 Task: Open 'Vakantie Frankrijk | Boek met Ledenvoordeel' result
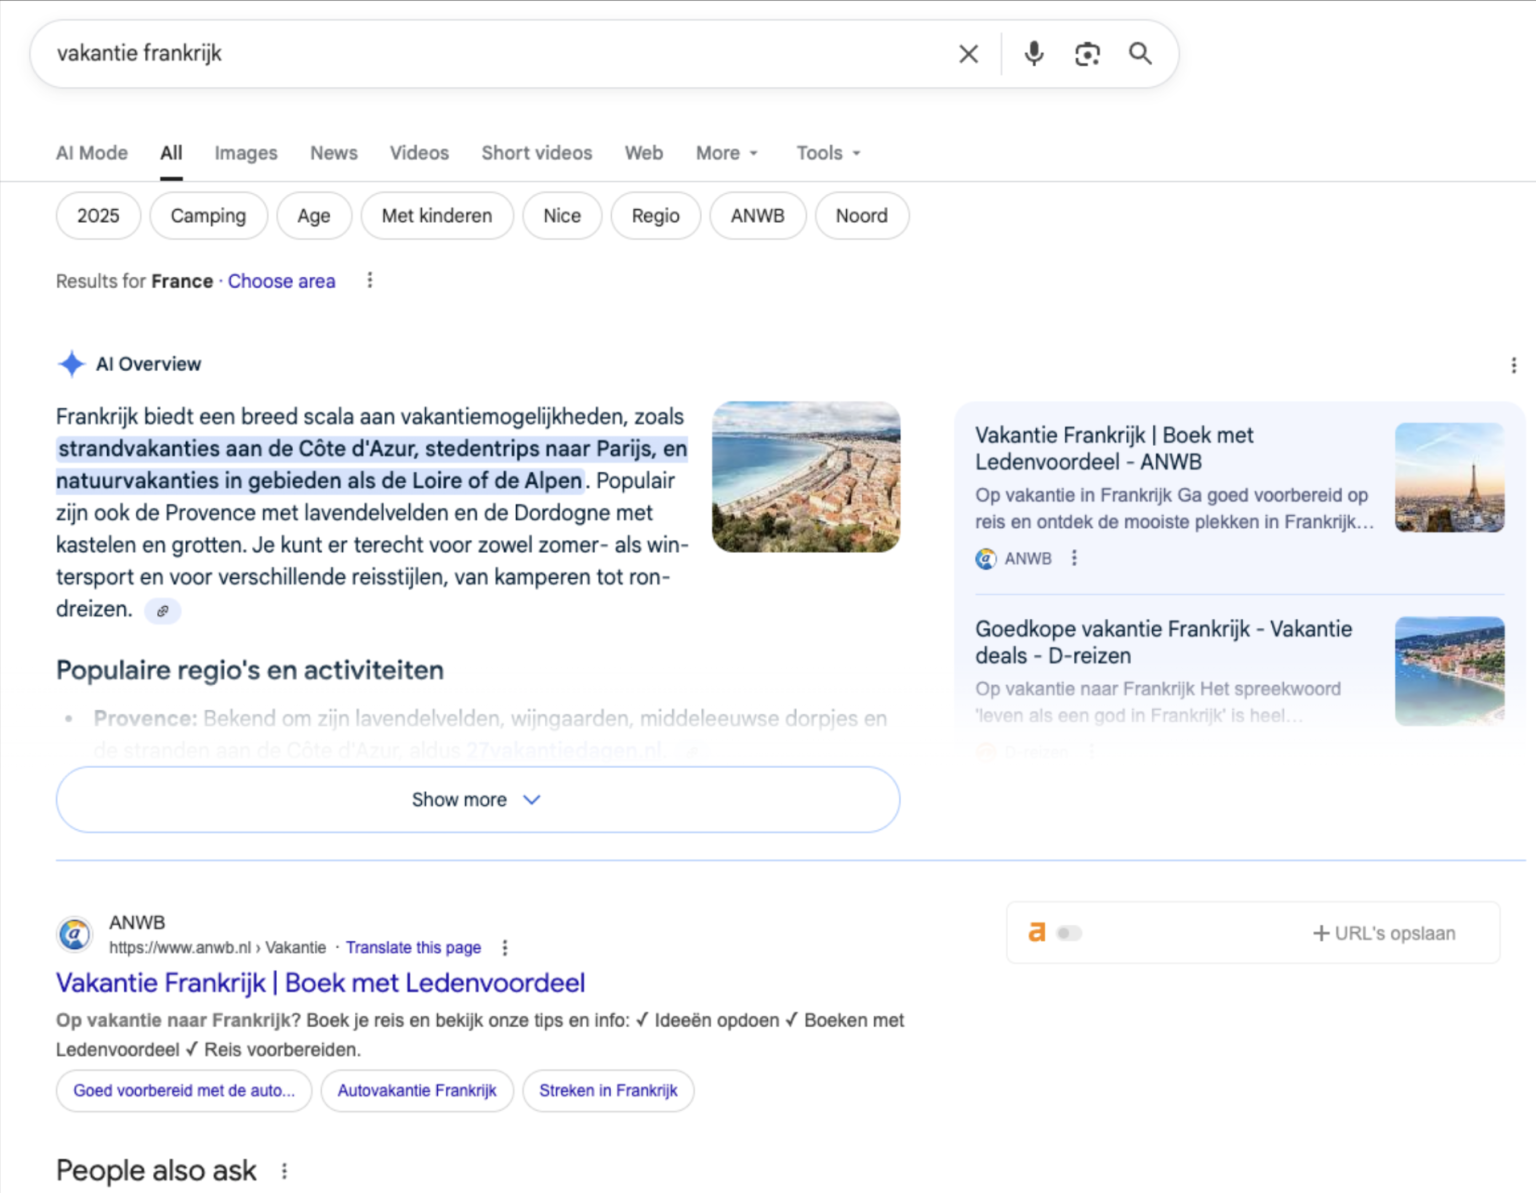(320, 983)
